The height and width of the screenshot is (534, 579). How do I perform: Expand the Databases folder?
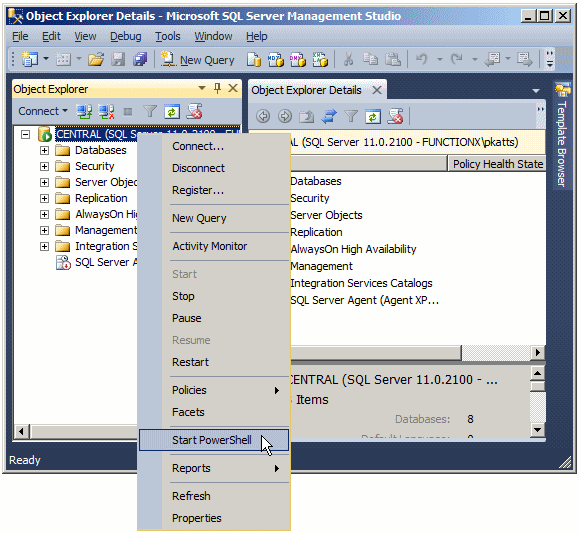(x=44, y=150)
